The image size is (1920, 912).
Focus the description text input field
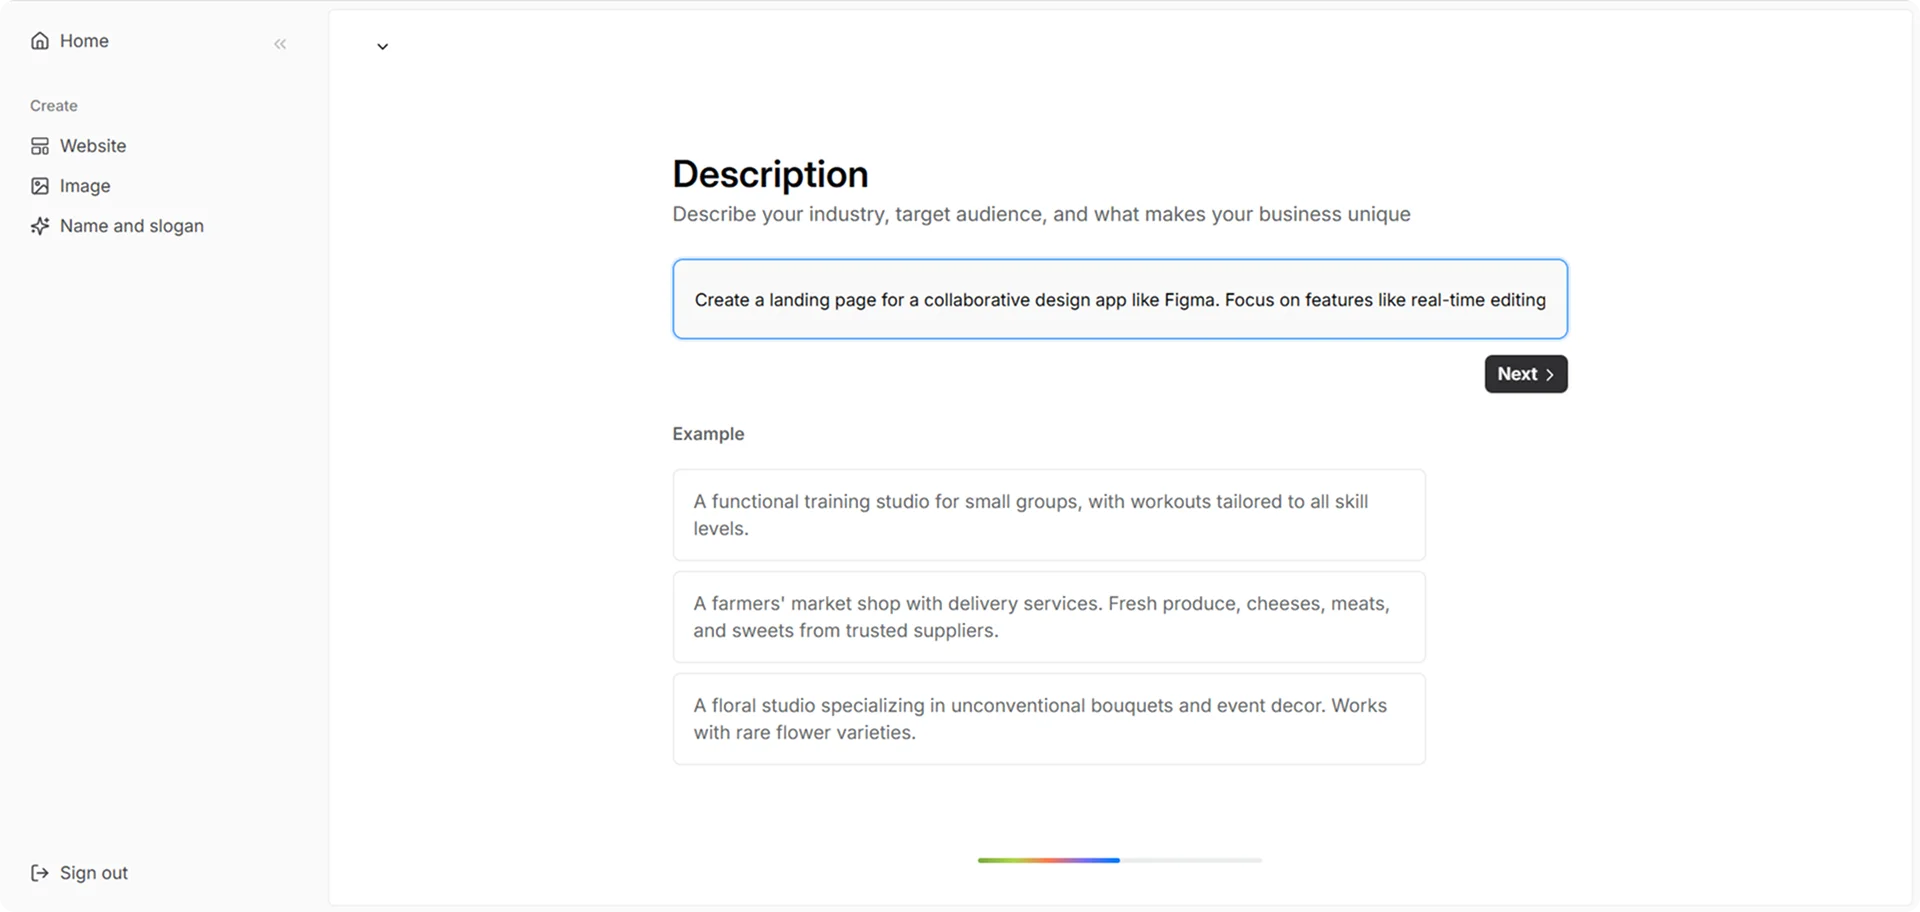click(1120, 299)
